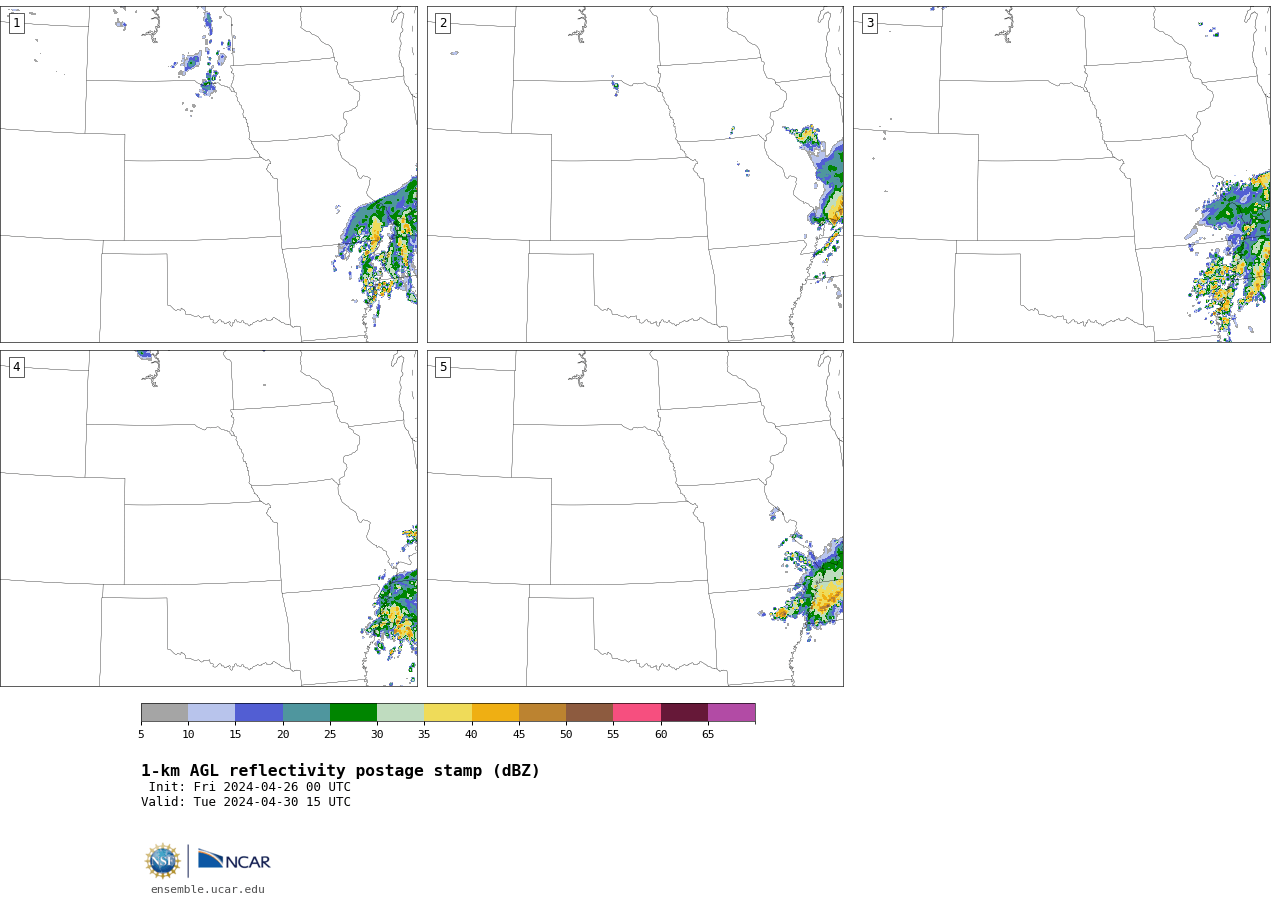Click the 1-km AGL reflectivity title
The width and height of the screenshot is (1280, 901).
coord(340,771)
